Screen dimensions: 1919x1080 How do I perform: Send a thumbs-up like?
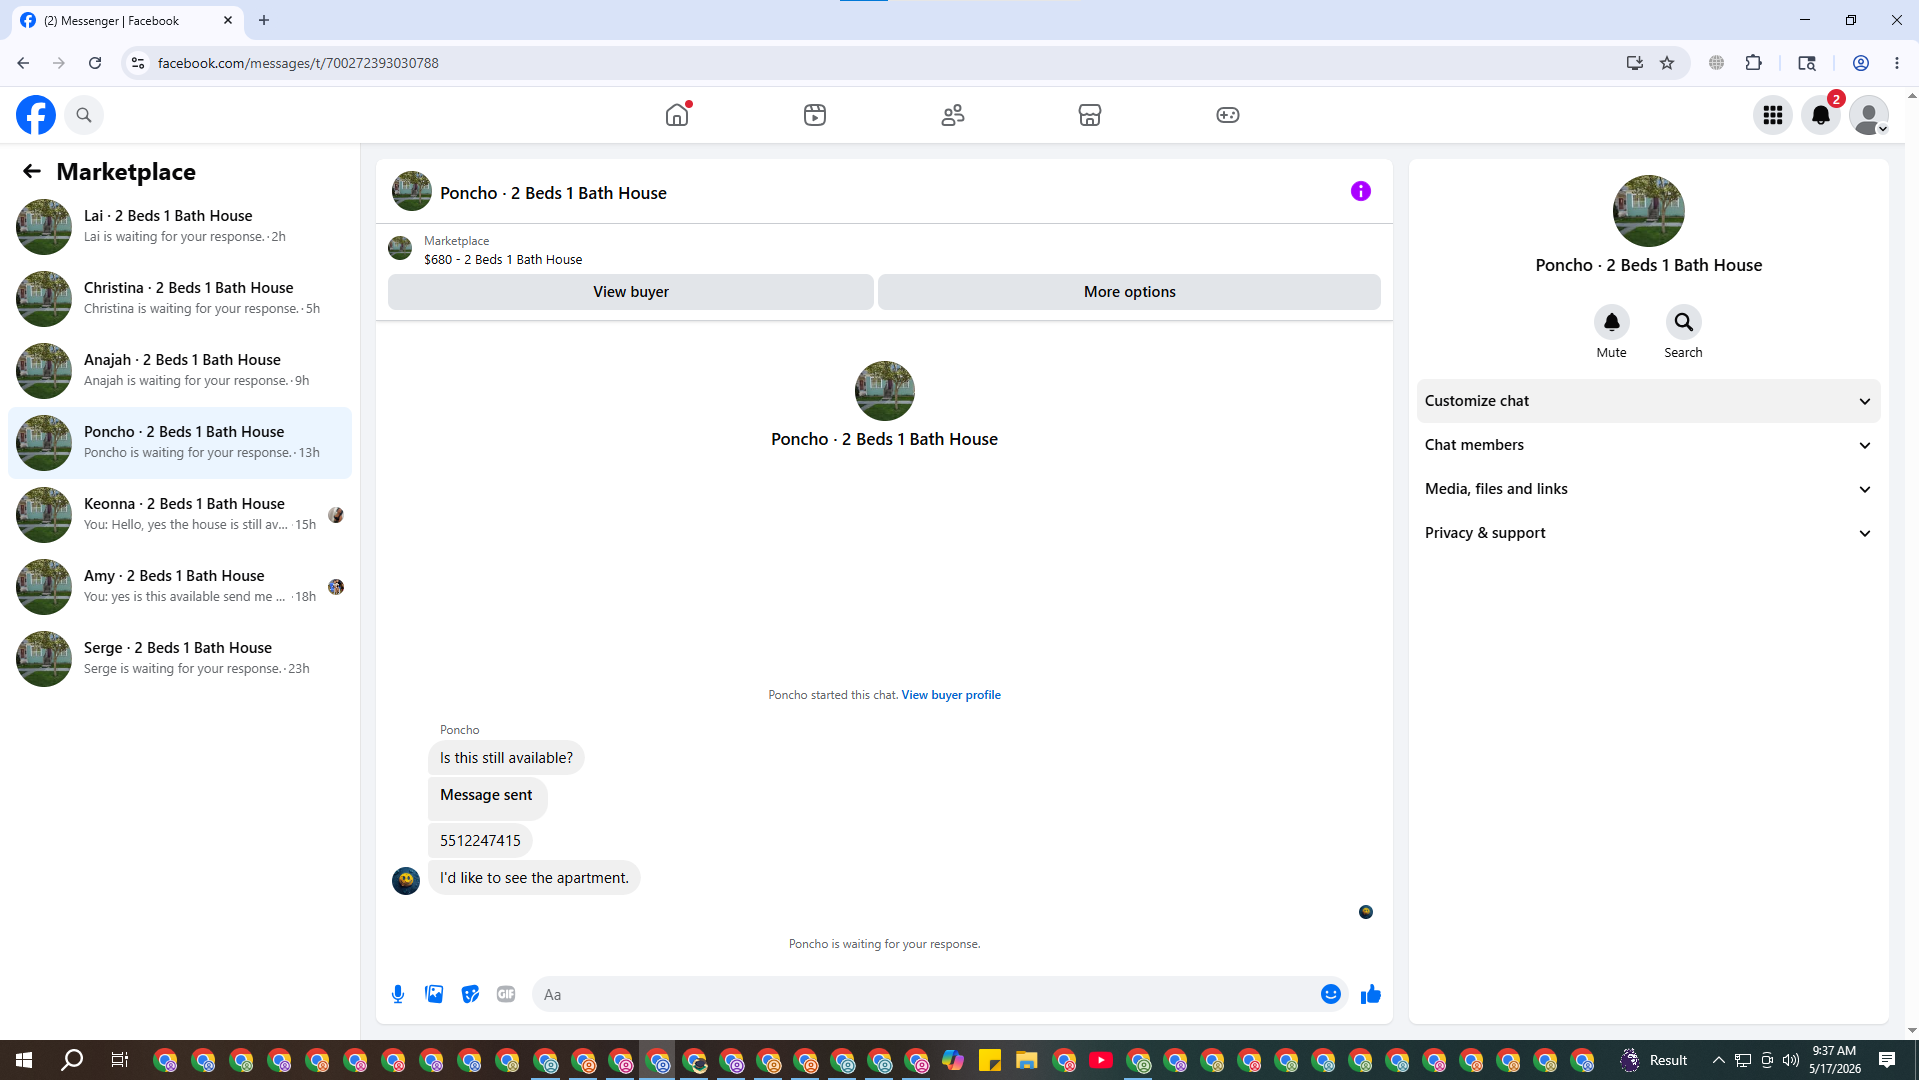tap(1371, 994)
